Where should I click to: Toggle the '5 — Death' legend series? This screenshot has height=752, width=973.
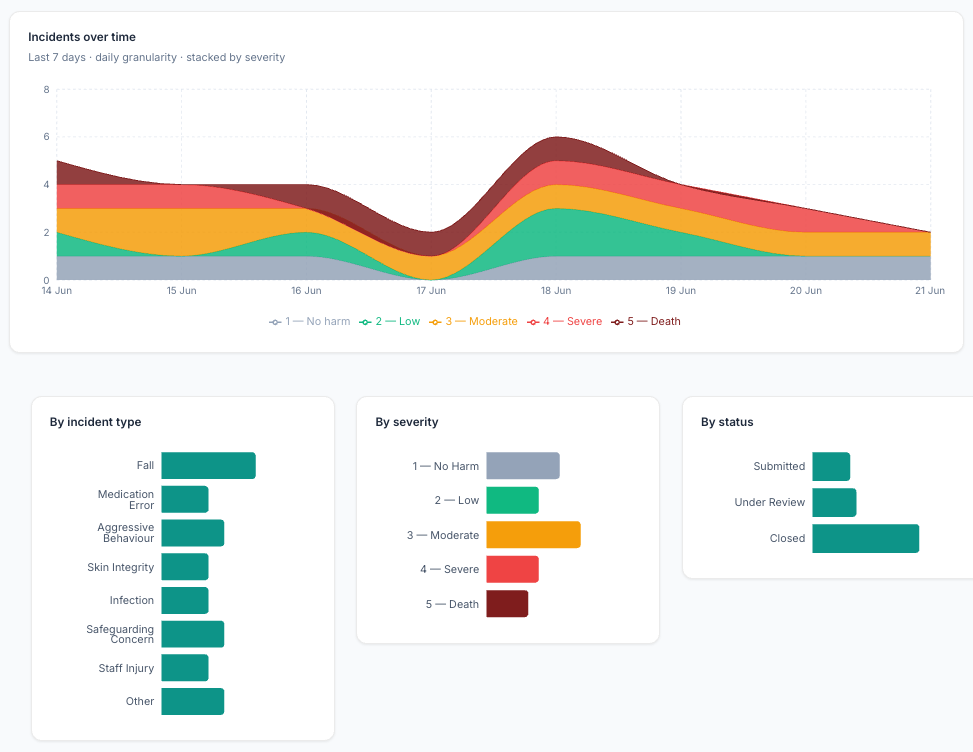(645, 321)
